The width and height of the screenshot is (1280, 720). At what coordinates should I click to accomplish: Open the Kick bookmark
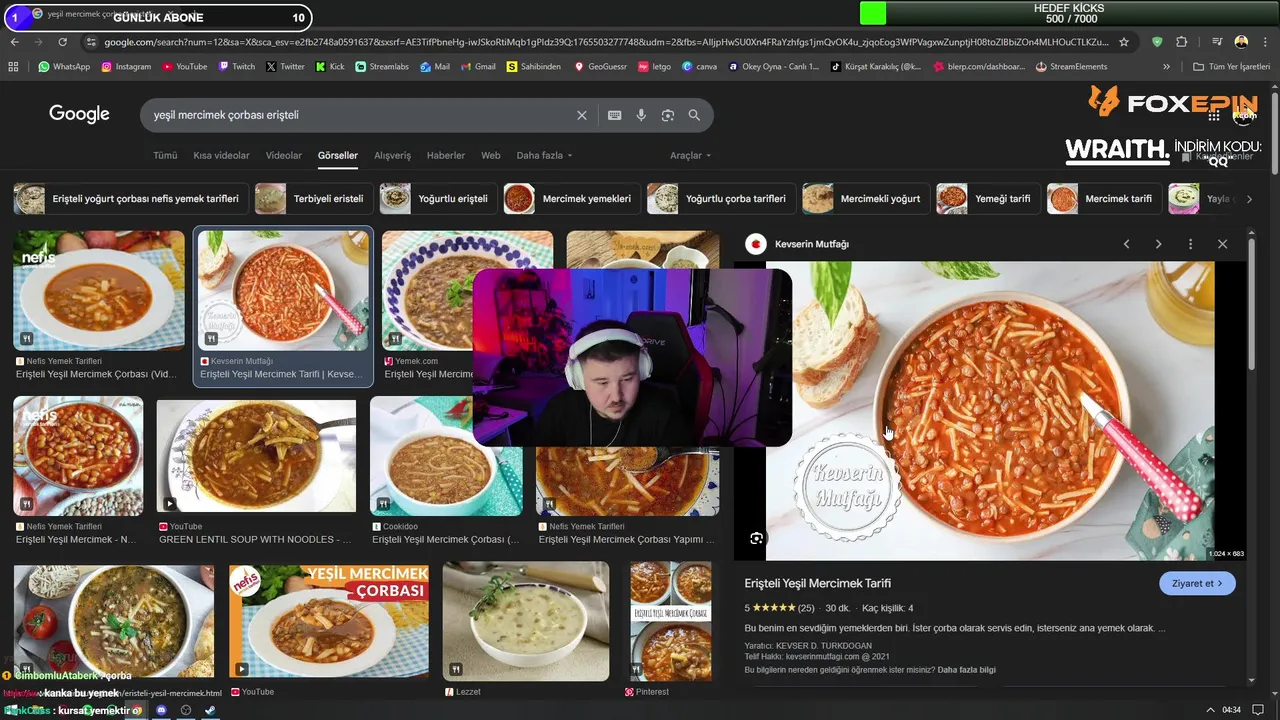[x=330, y=67]
